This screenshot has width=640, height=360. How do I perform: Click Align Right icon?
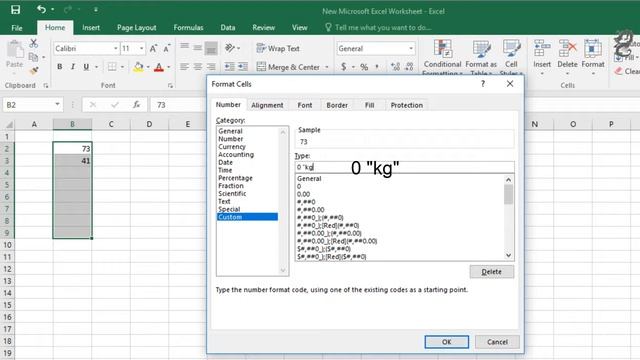[x=211, y=67]
